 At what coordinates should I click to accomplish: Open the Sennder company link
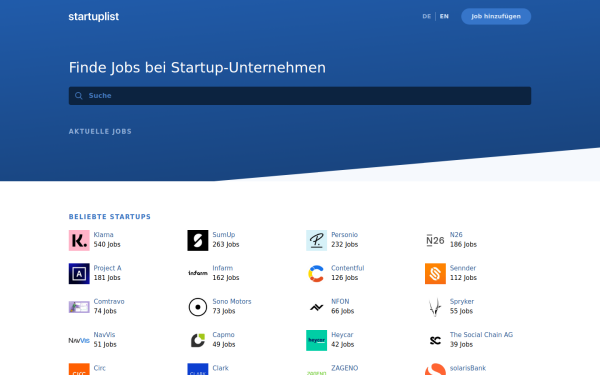pos(463,268)
